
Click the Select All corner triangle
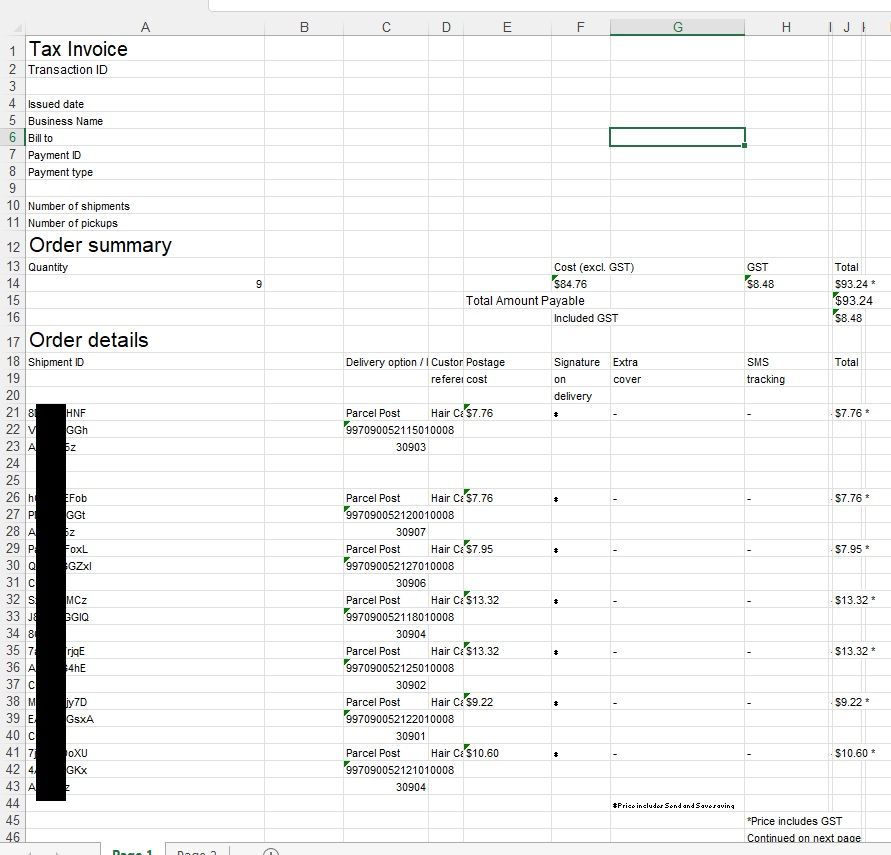pyautogui.click(x=17, y=28)
